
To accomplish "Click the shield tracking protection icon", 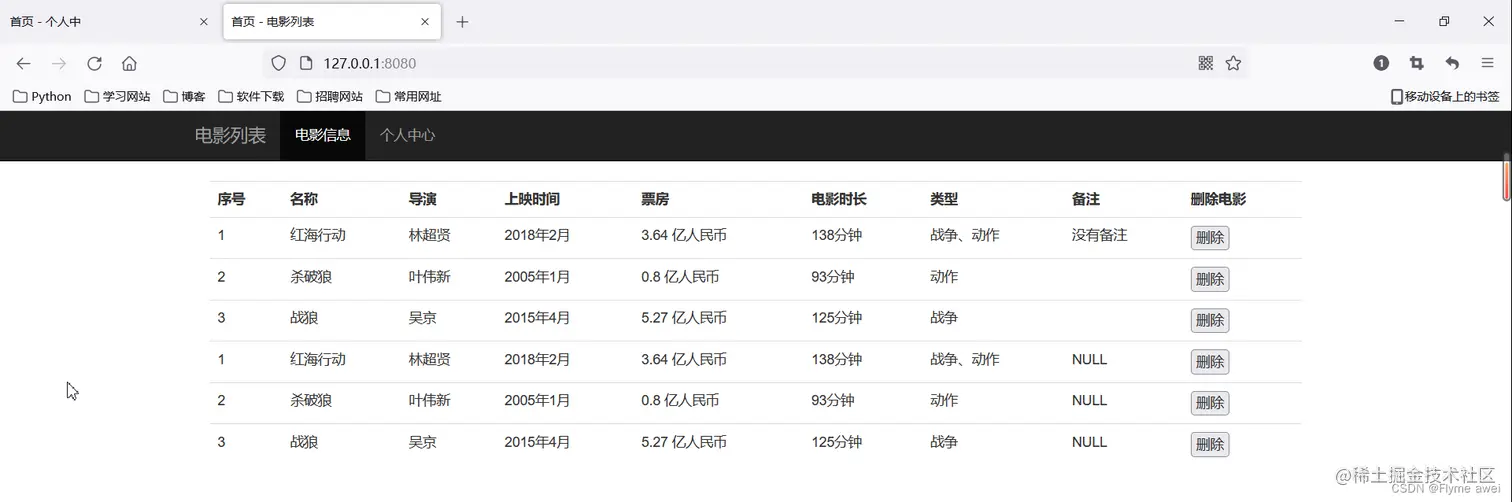I will click(279, 63).
